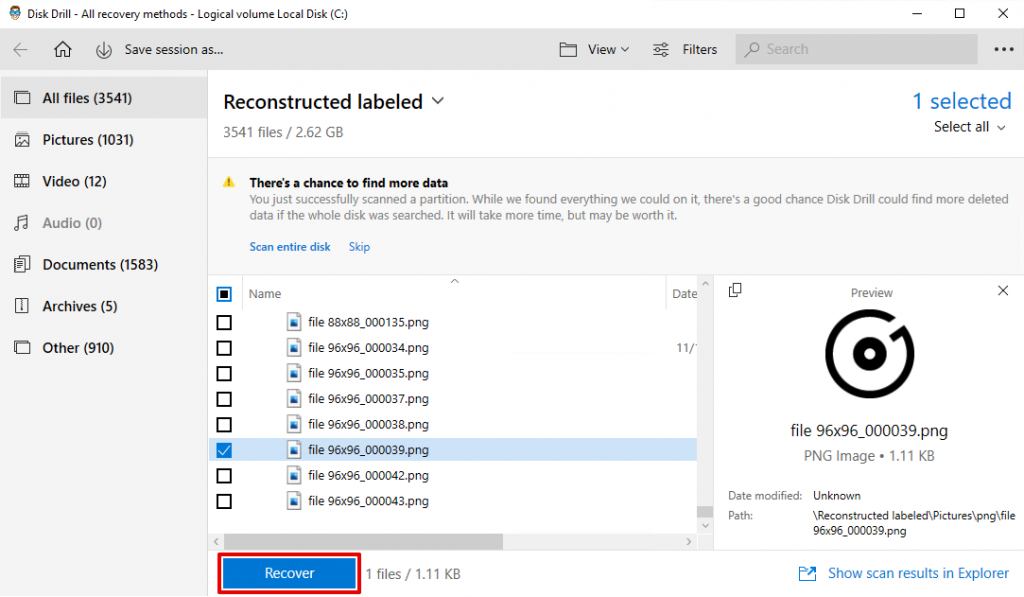Click inside the Search field
Screen dimensions: 1024x597
click(x=856, y=49)
